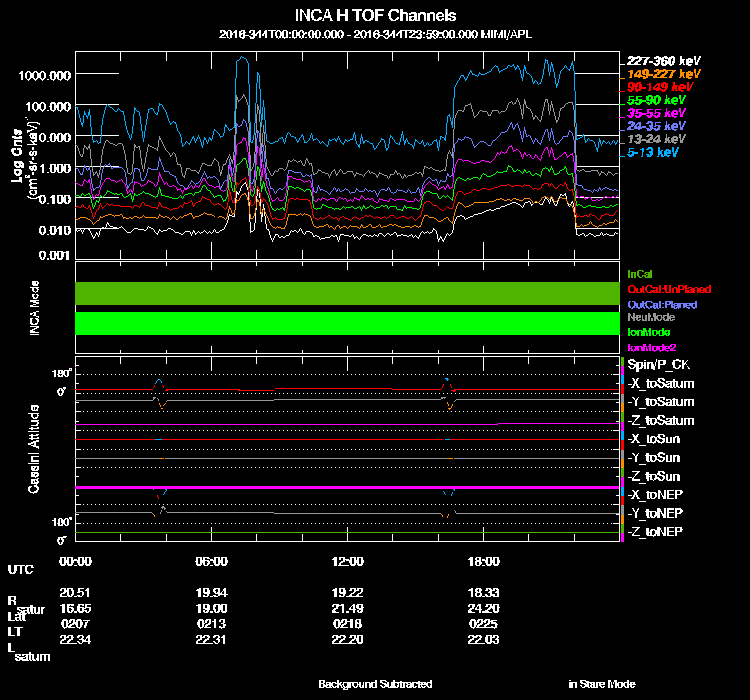Click the L value 22.03
Viewport: 750px width, 700px height.
click(484, 639)
